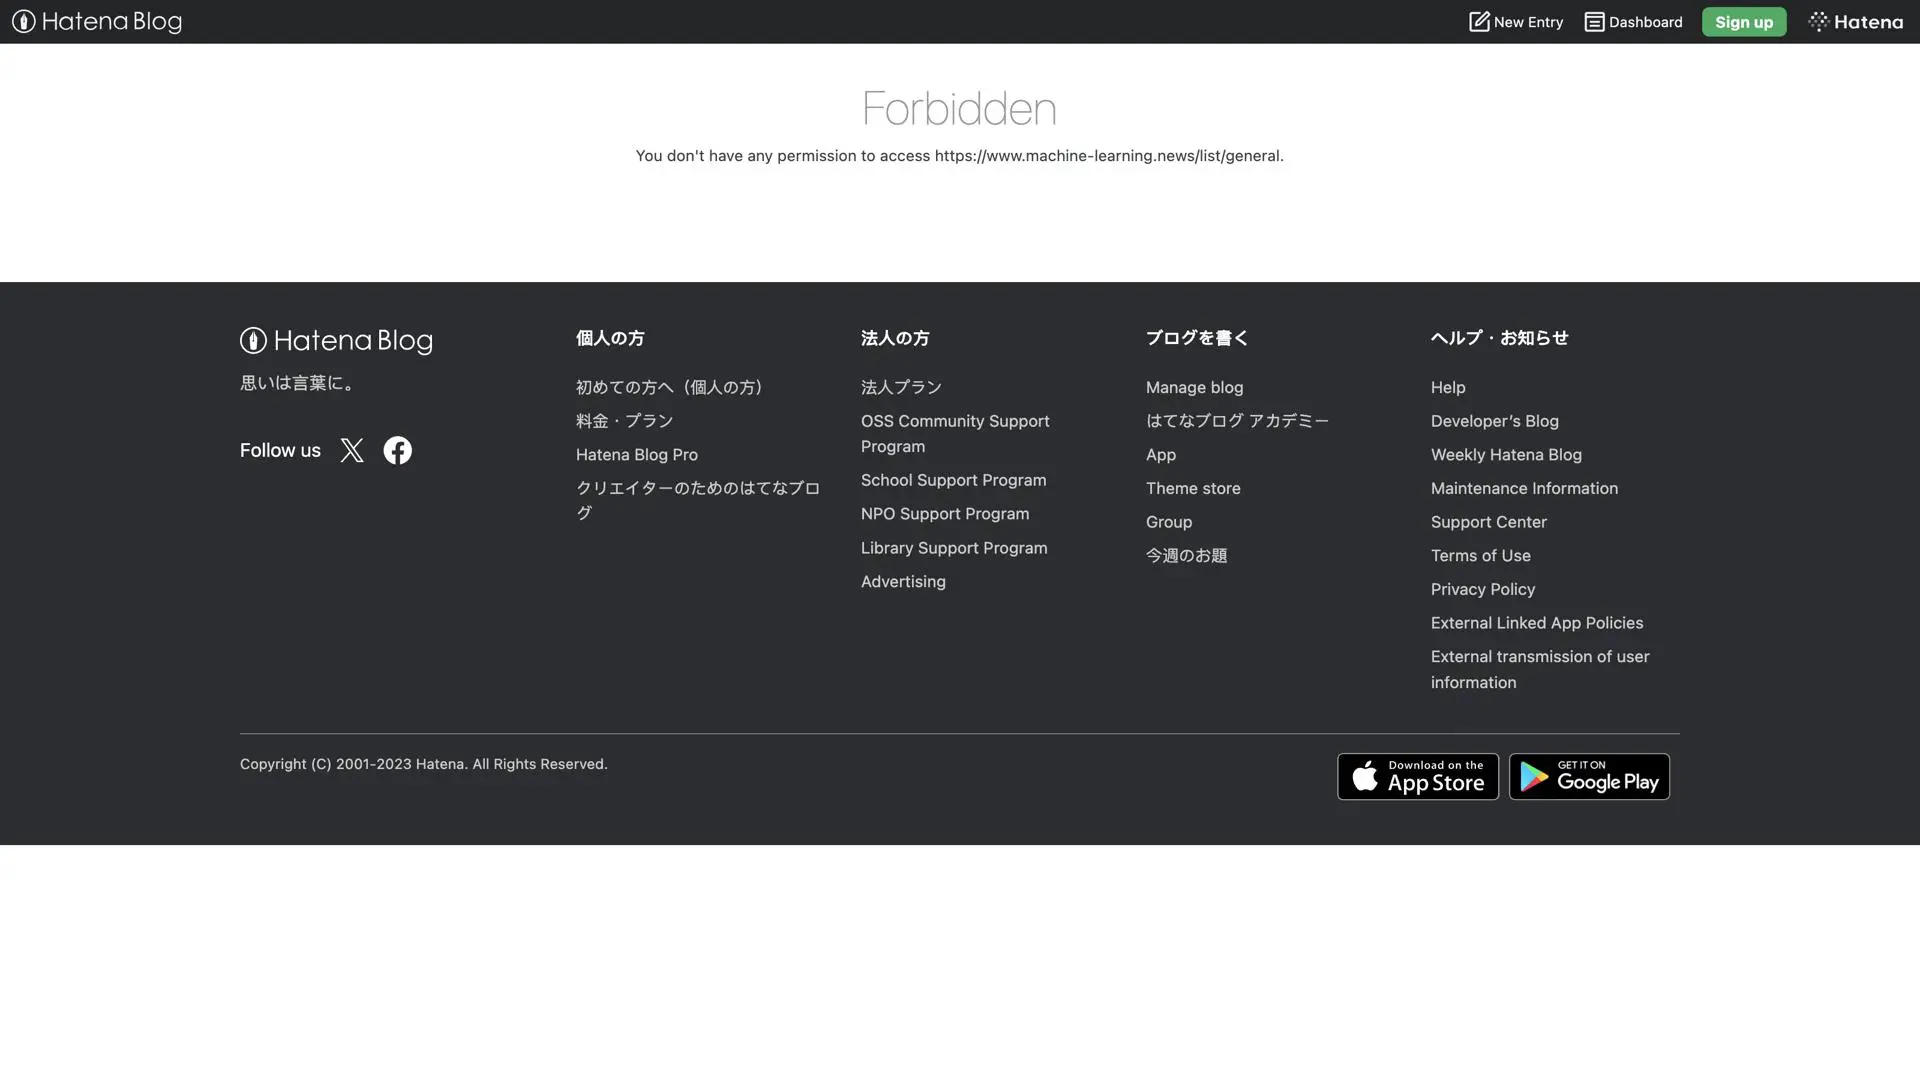The width and height of the screenshot is (1920, 1080).
Task: Click the Hatena Blog logo in header
Action: 97,21
